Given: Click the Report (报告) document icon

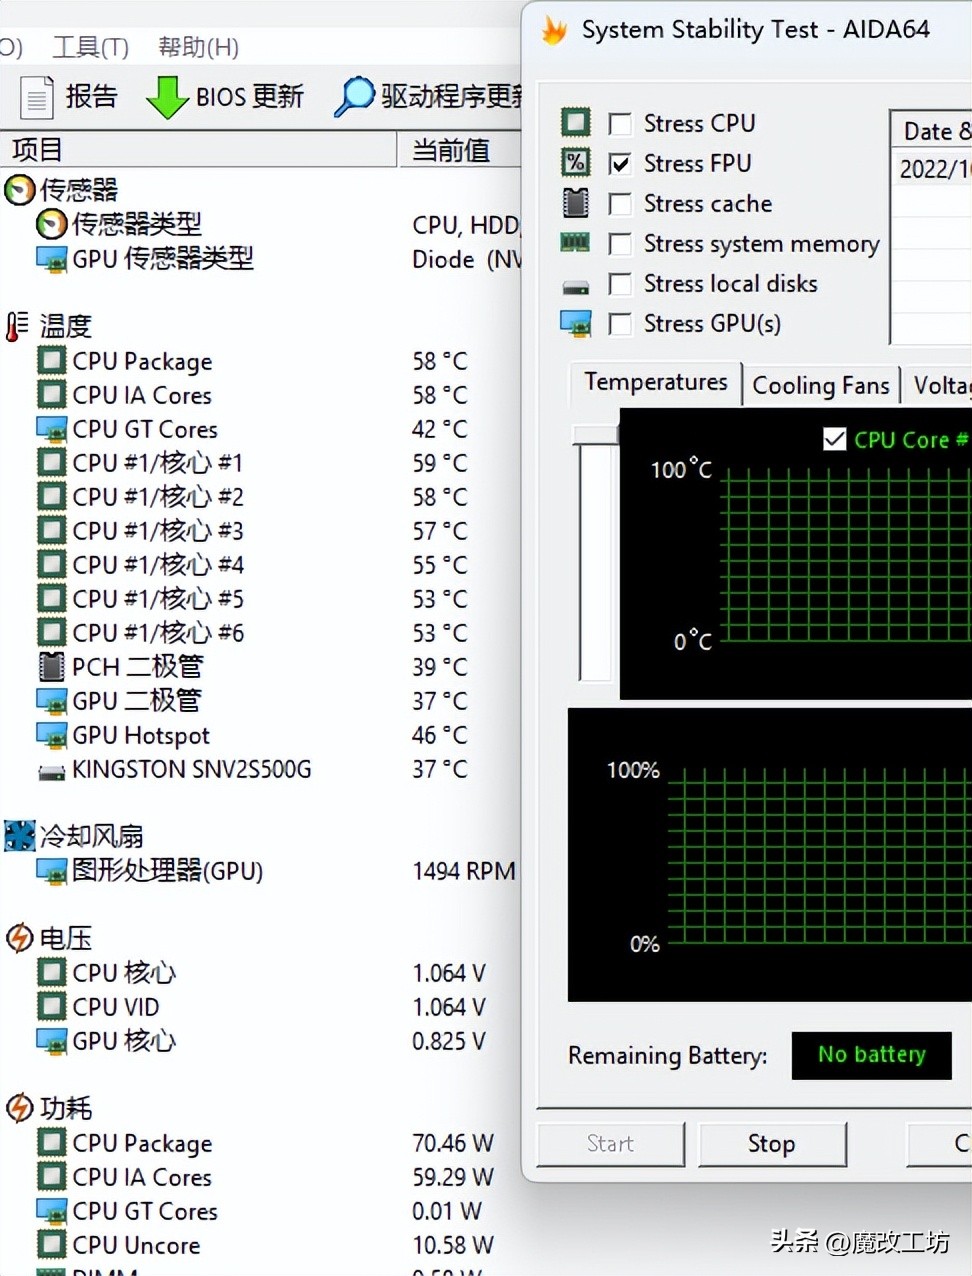Looking at the screenshot, I should click(37, 97).
